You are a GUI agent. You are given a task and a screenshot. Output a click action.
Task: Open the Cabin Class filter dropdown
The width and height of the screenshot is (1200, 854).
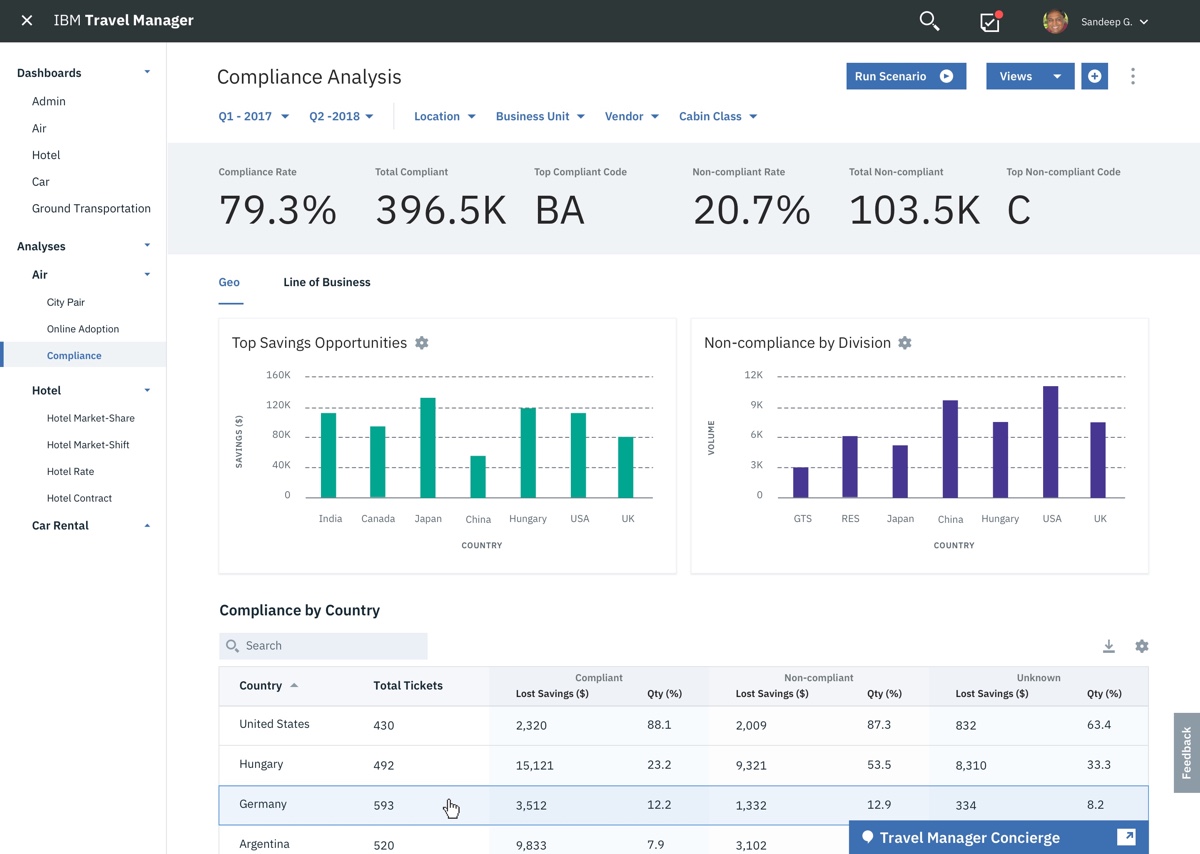point(717,116)
